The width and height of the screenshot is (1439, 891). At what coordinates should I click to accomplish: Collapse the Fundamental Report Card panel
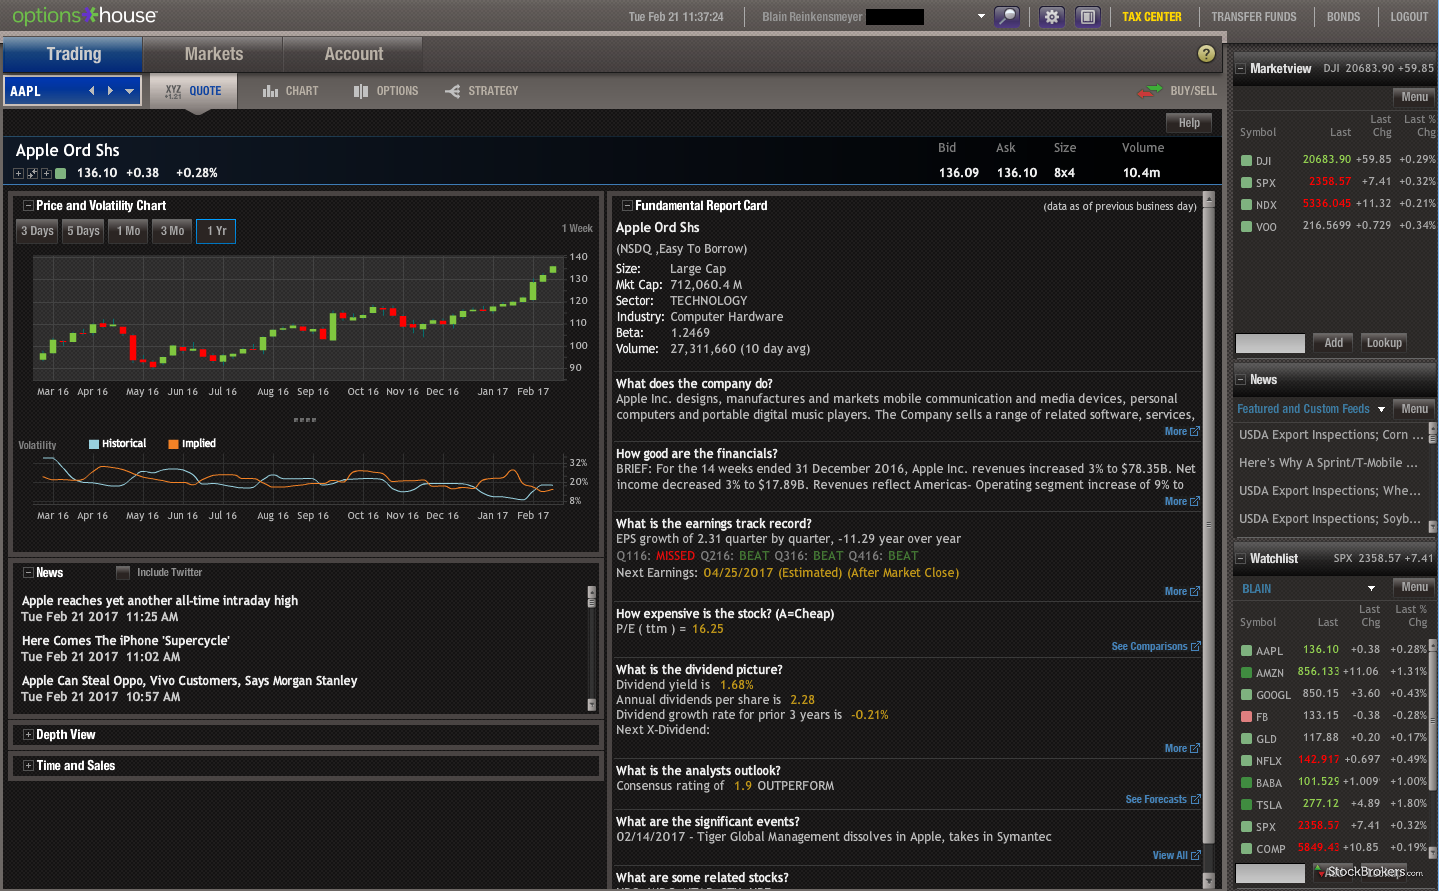pos(627,206)
